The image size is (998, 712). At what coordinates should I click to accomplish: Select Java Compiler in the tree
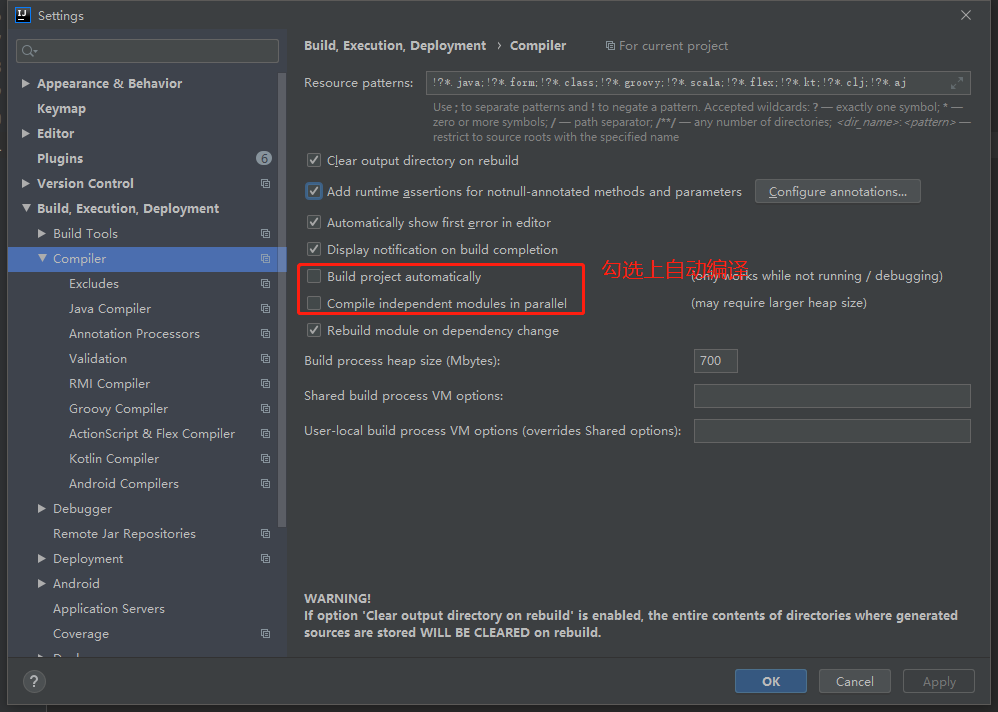click(x=109, y=309)
